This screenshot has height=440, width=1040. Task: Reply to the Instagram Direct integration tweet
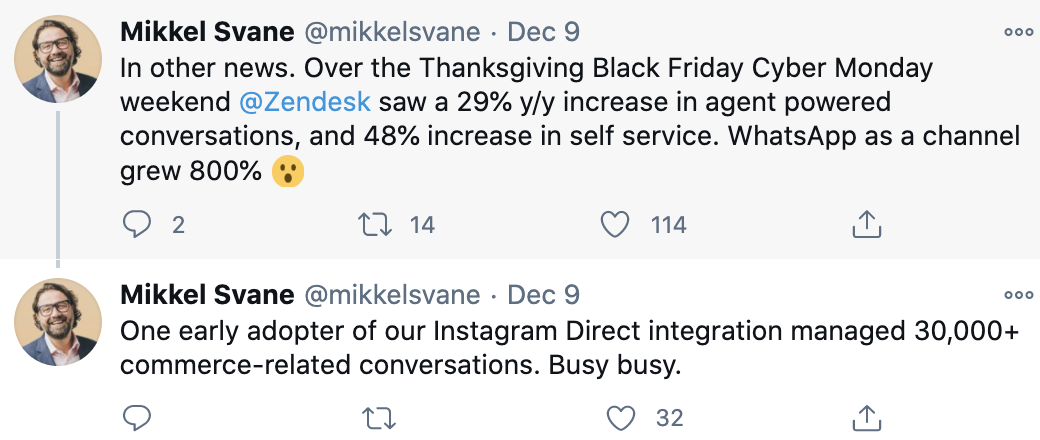click(137, 417)
